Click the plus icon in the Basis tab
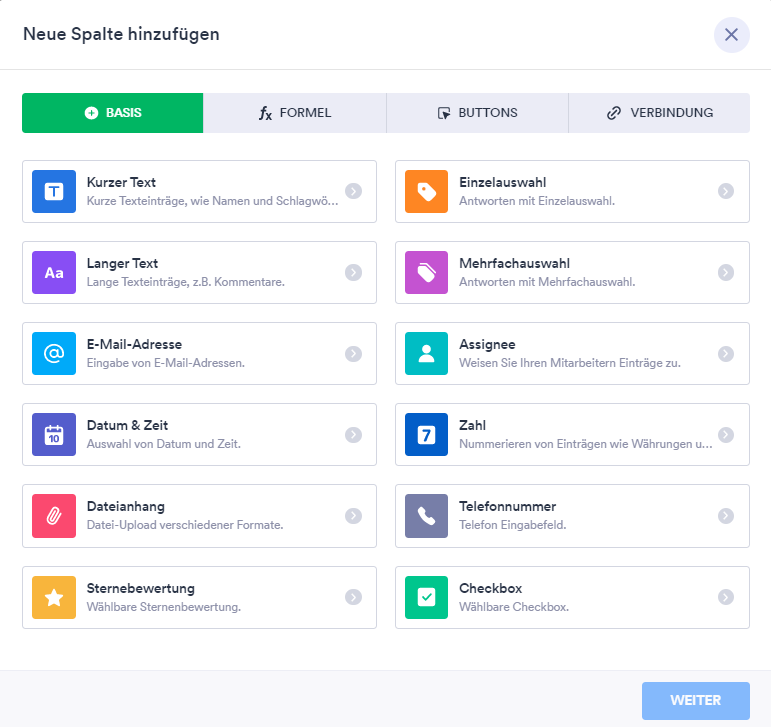771x727 pixels. click(x=91, y=113)
